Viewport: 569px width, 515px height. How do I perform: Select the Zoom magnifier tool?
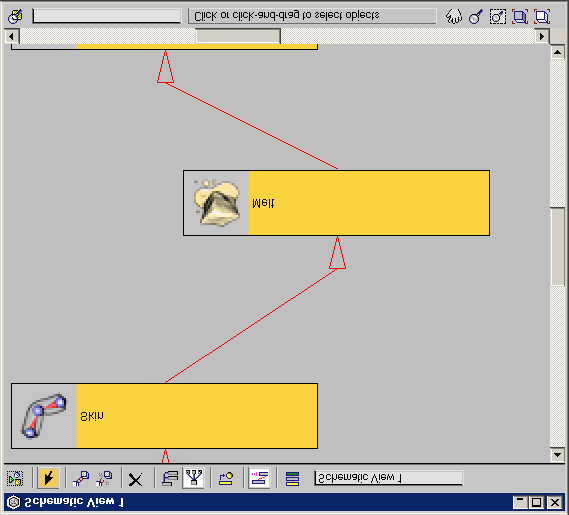[x=476, y=17]
